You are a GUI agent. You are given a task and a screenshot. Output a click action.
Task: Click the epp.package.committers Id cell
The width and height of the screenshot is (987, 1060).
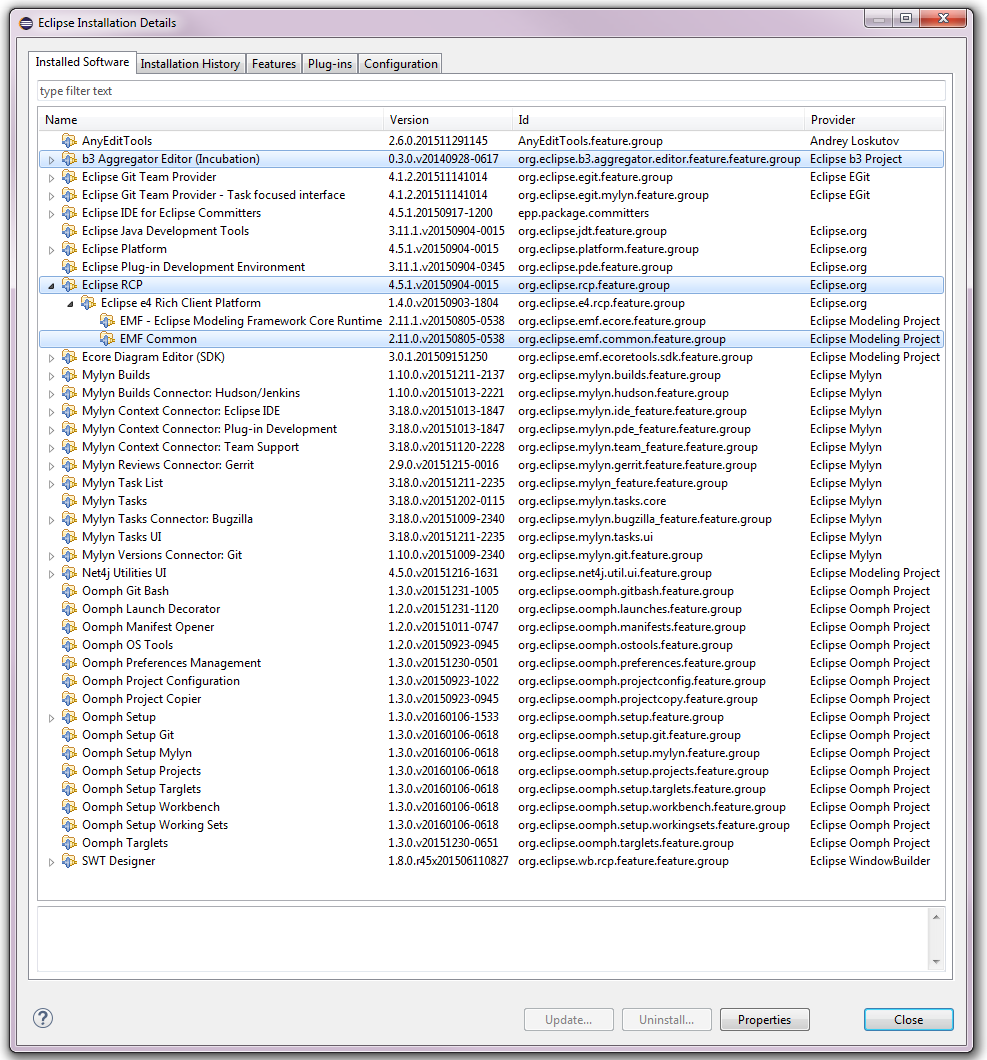pyautogui.click(x=583, y=213)
